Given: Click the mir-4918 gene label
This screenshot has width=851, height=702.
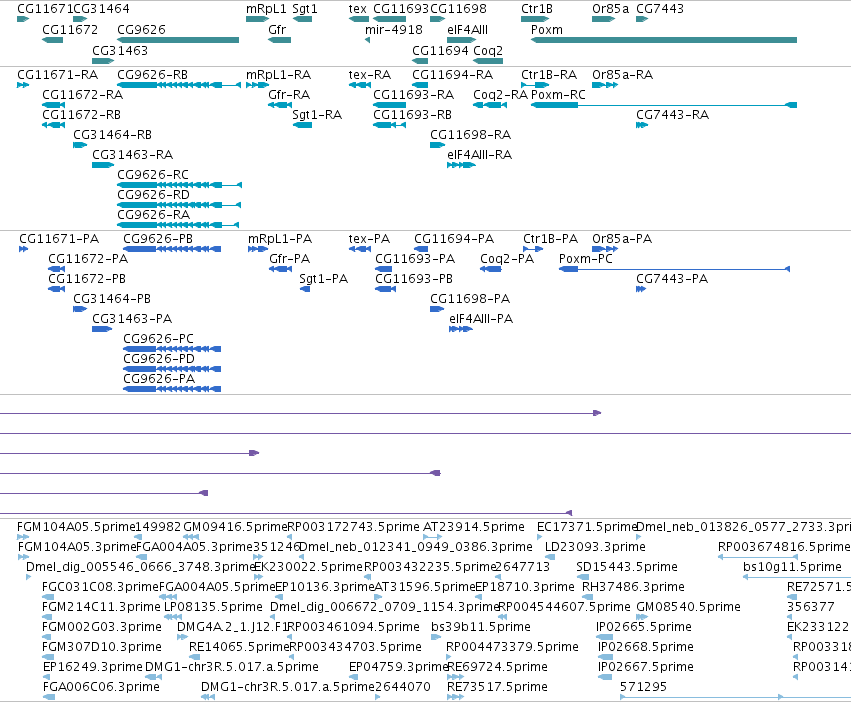Looking at the screenshot, I should tap(393, 29).
